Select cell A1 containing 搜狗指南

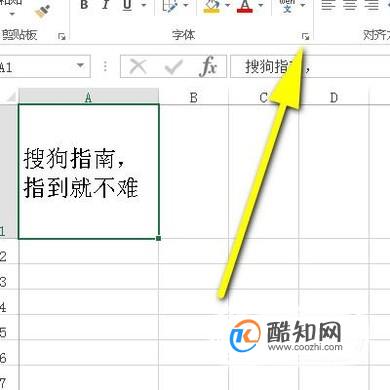(x=89, y=172)
